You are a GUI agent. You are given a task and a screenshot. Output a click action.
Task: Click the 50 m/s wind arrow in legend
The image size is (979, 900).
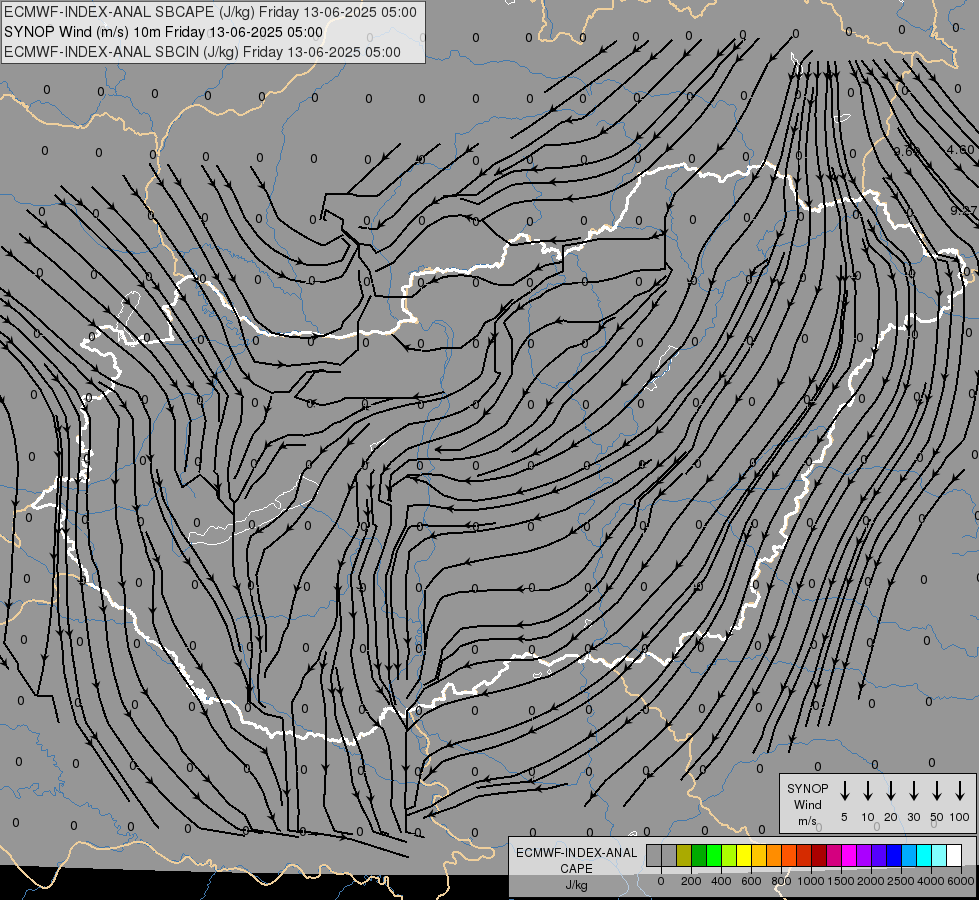click(x=937, y=791)
